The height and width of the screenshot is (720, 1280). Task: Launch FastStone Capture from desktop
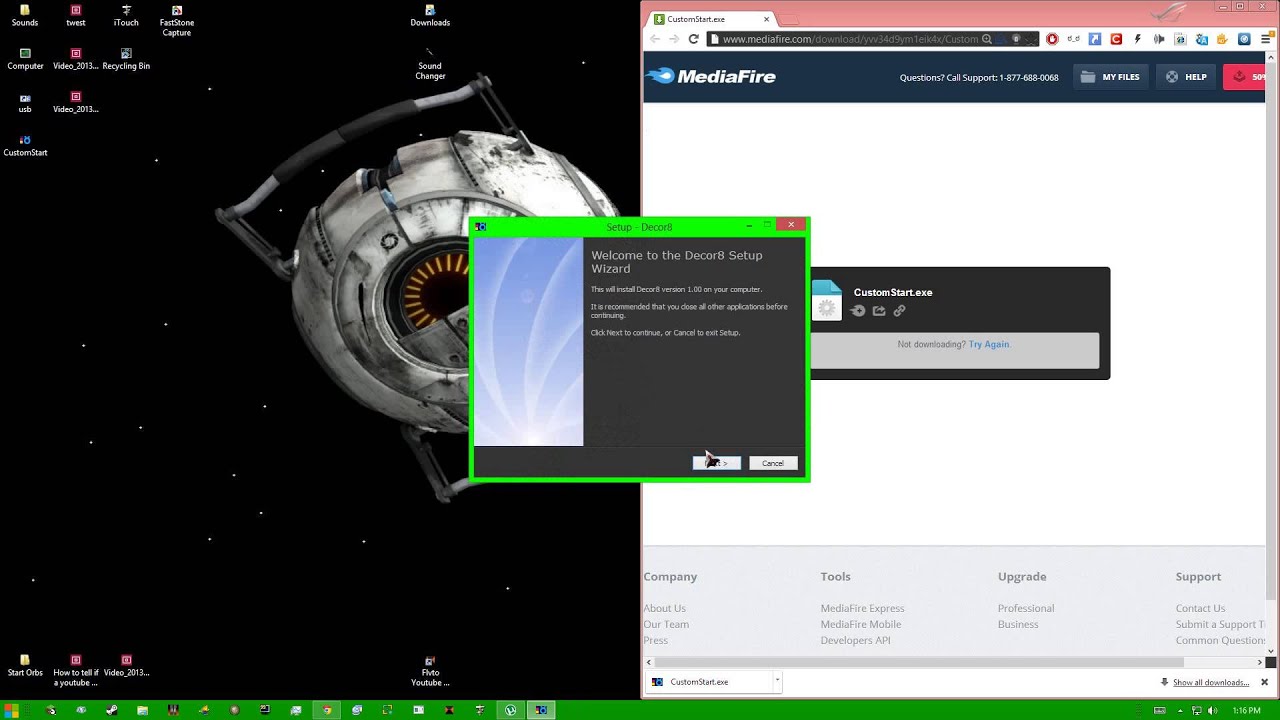177,20
